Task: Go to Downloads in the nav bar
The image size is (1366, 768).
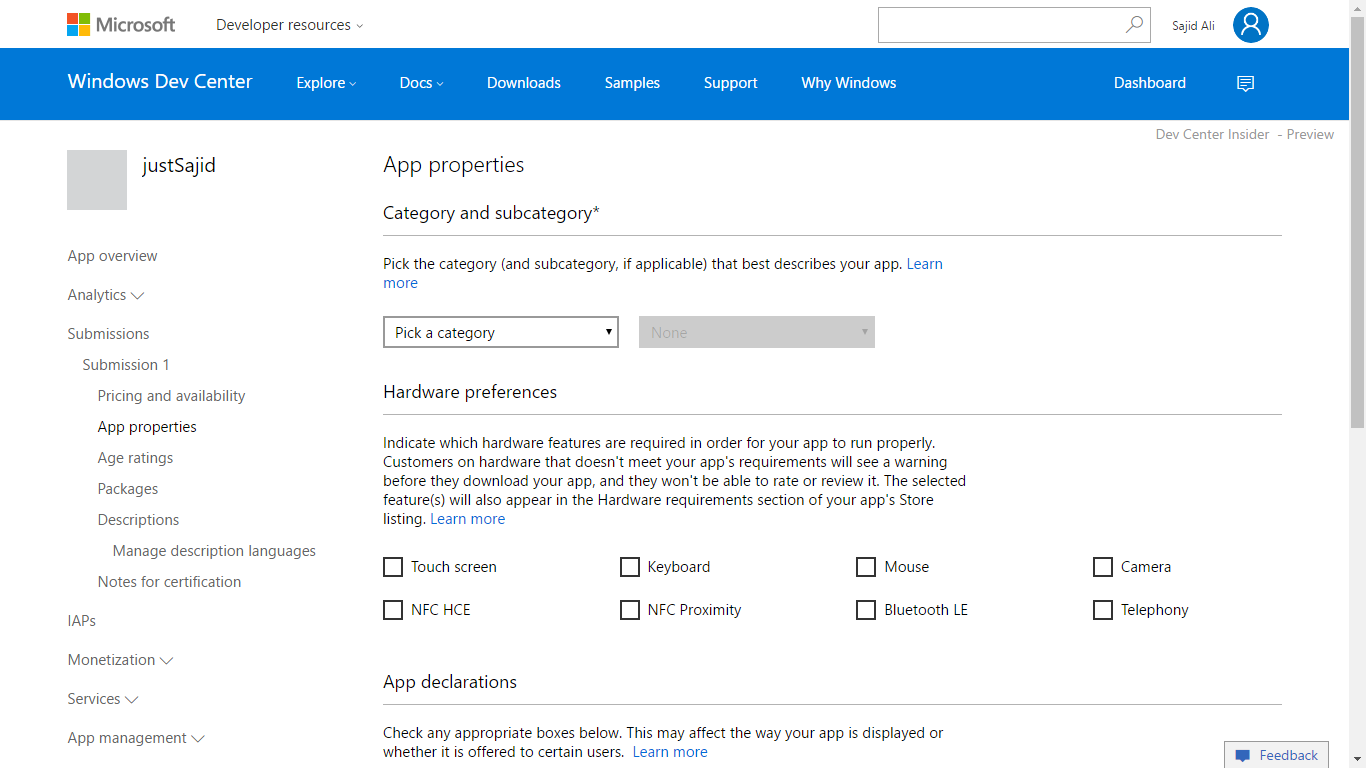Action: (x=524, y=83)
